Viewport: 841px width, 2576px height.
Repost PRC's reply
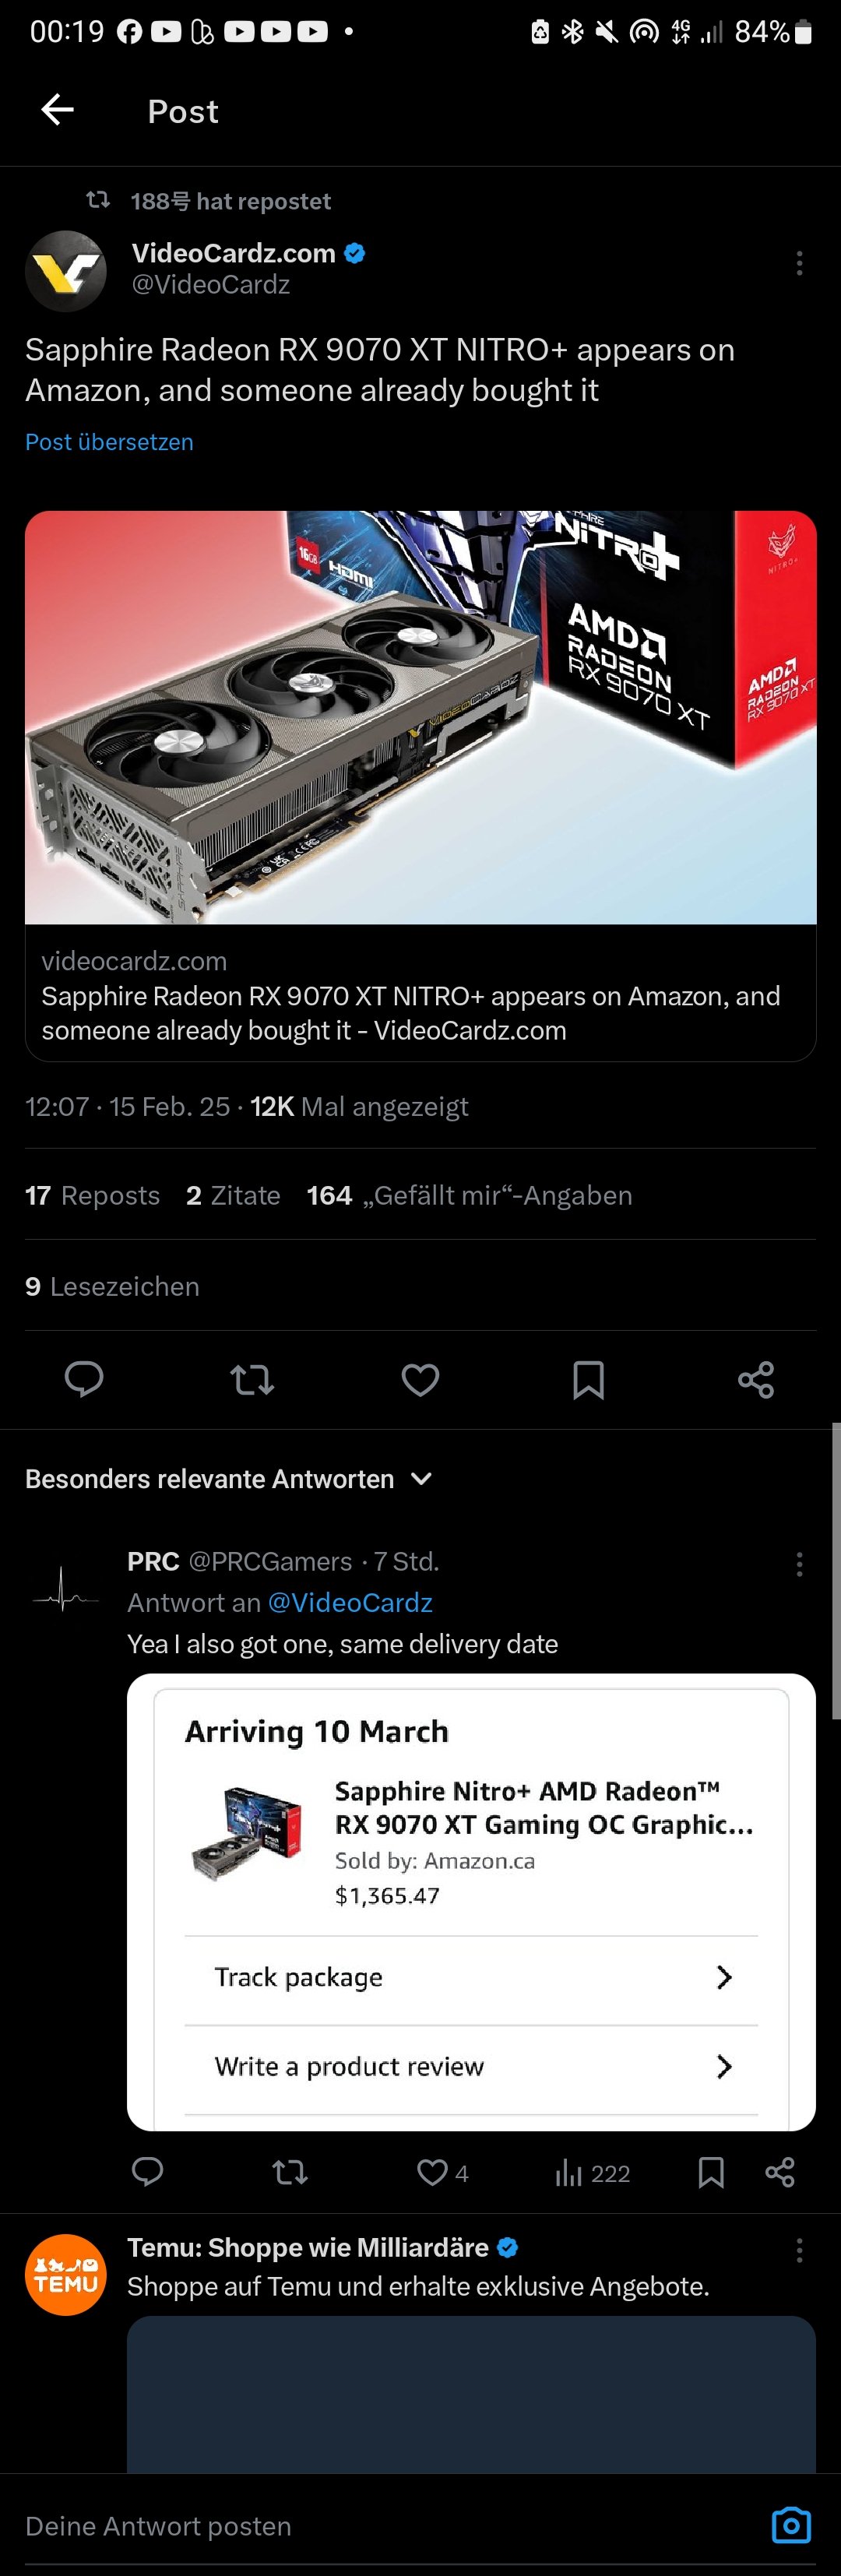pos(289,2172)
